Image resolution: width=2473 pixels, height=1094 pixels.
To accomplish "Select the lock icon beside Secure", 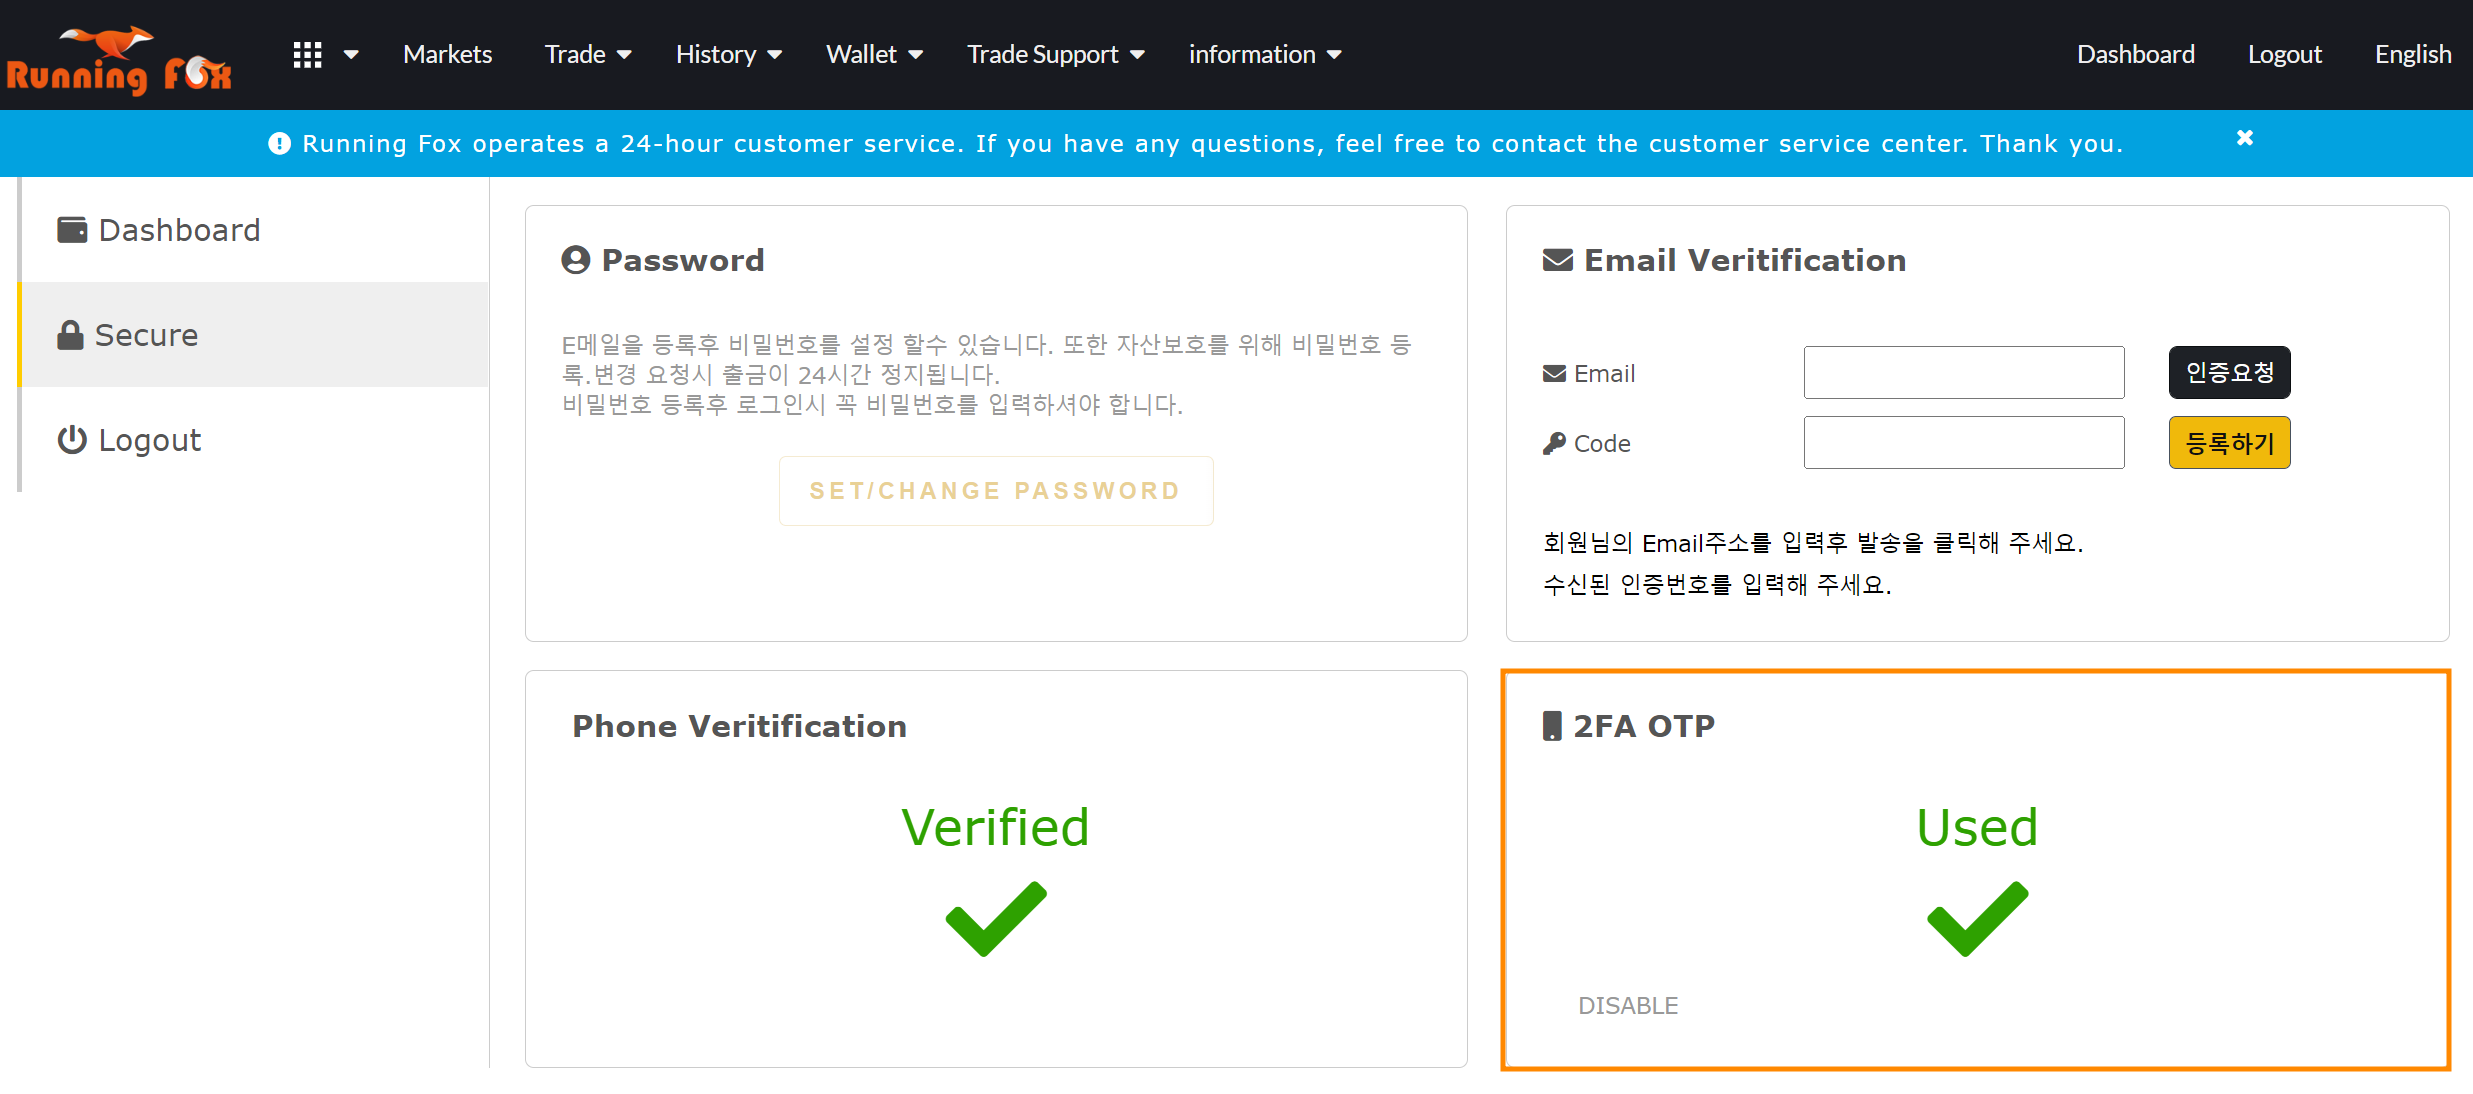I will tap(69, 334).
